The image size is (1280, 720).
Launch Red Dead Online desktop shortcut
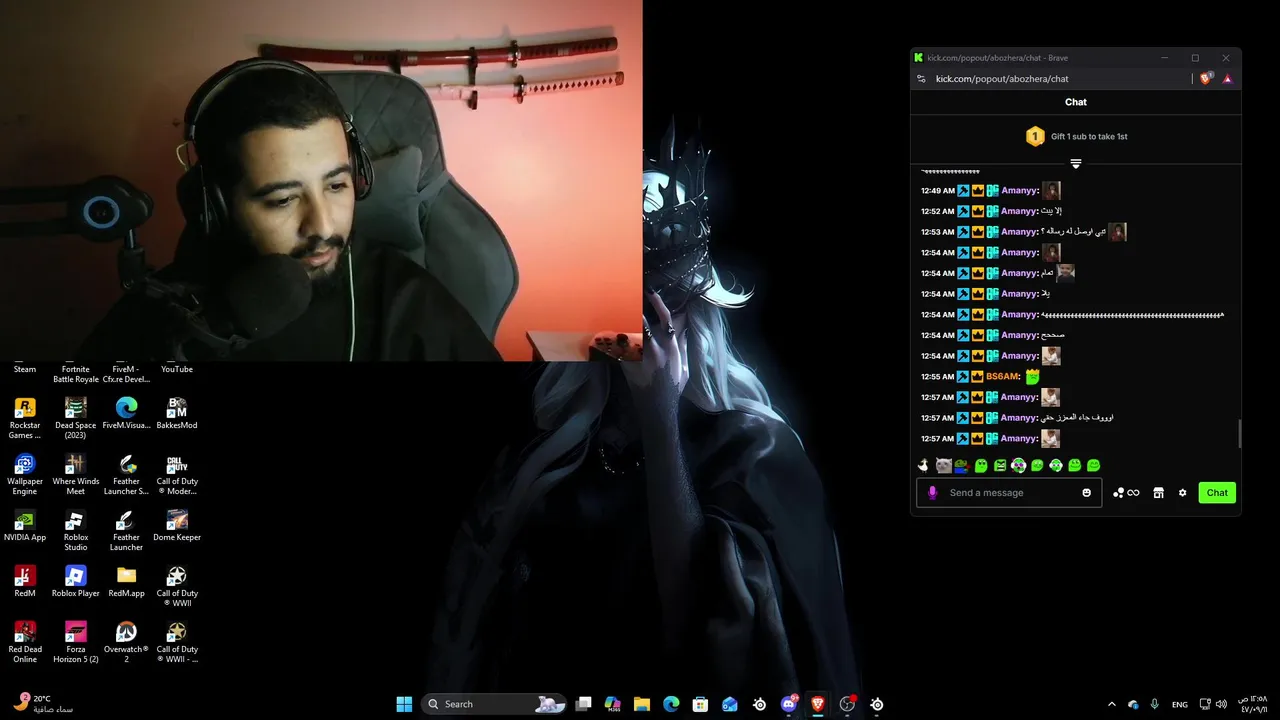[x=25, y=642]
